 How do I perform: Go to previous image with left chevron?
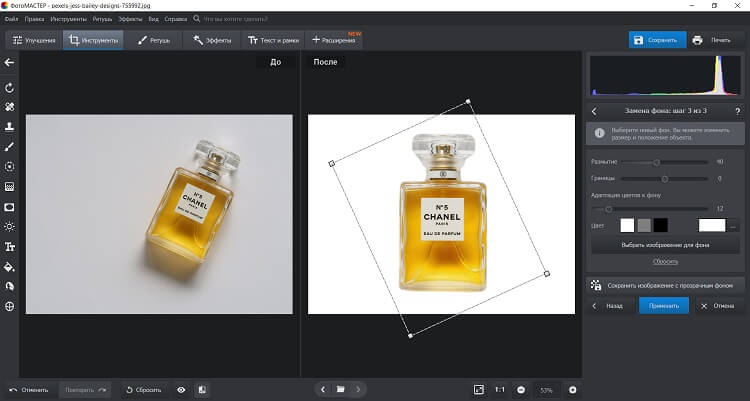322,389
